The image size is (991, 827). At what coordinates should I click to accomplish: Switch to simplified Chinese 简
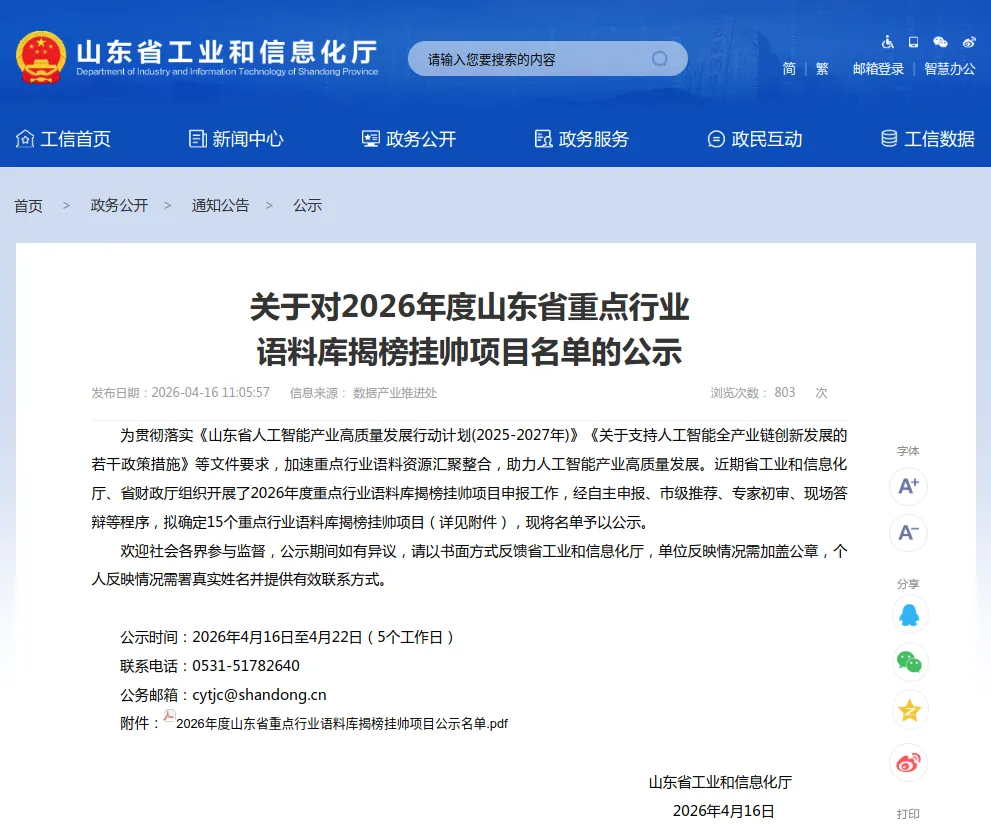[789, 69]
